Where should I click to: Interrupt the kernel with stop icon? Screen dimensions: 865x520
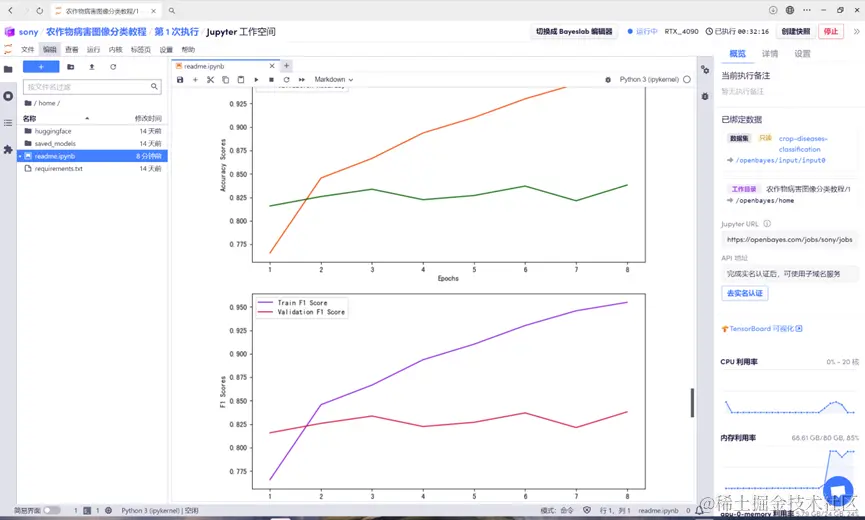point(271,79)
